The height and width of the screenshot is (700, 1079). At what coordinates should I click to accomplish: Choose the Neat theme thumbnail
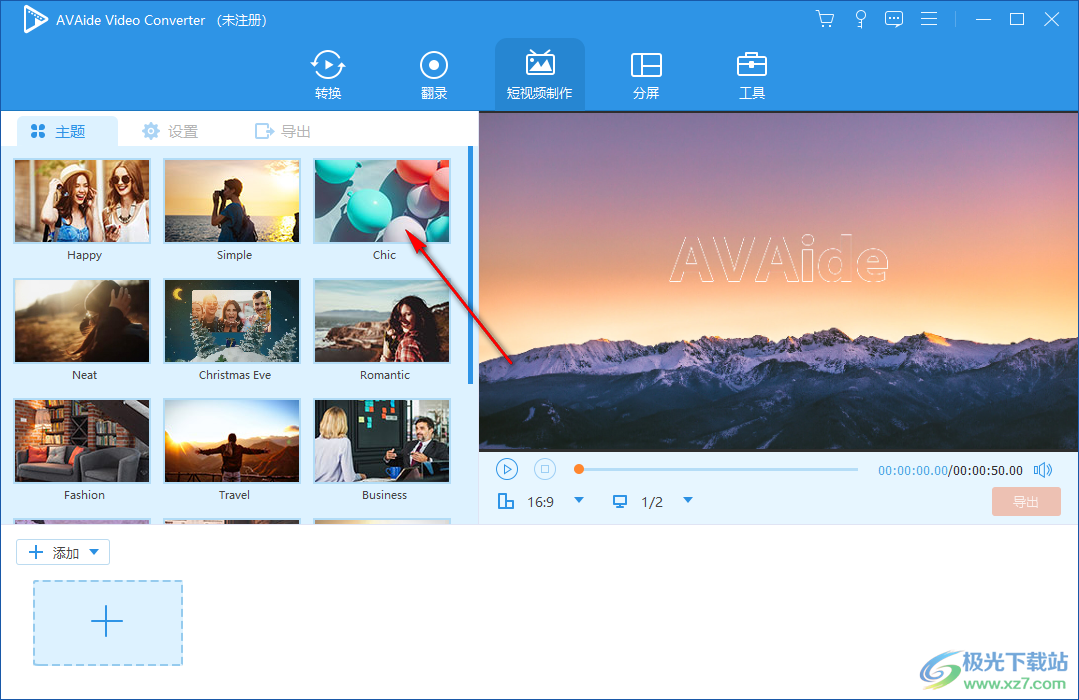(x=82, y=321)
